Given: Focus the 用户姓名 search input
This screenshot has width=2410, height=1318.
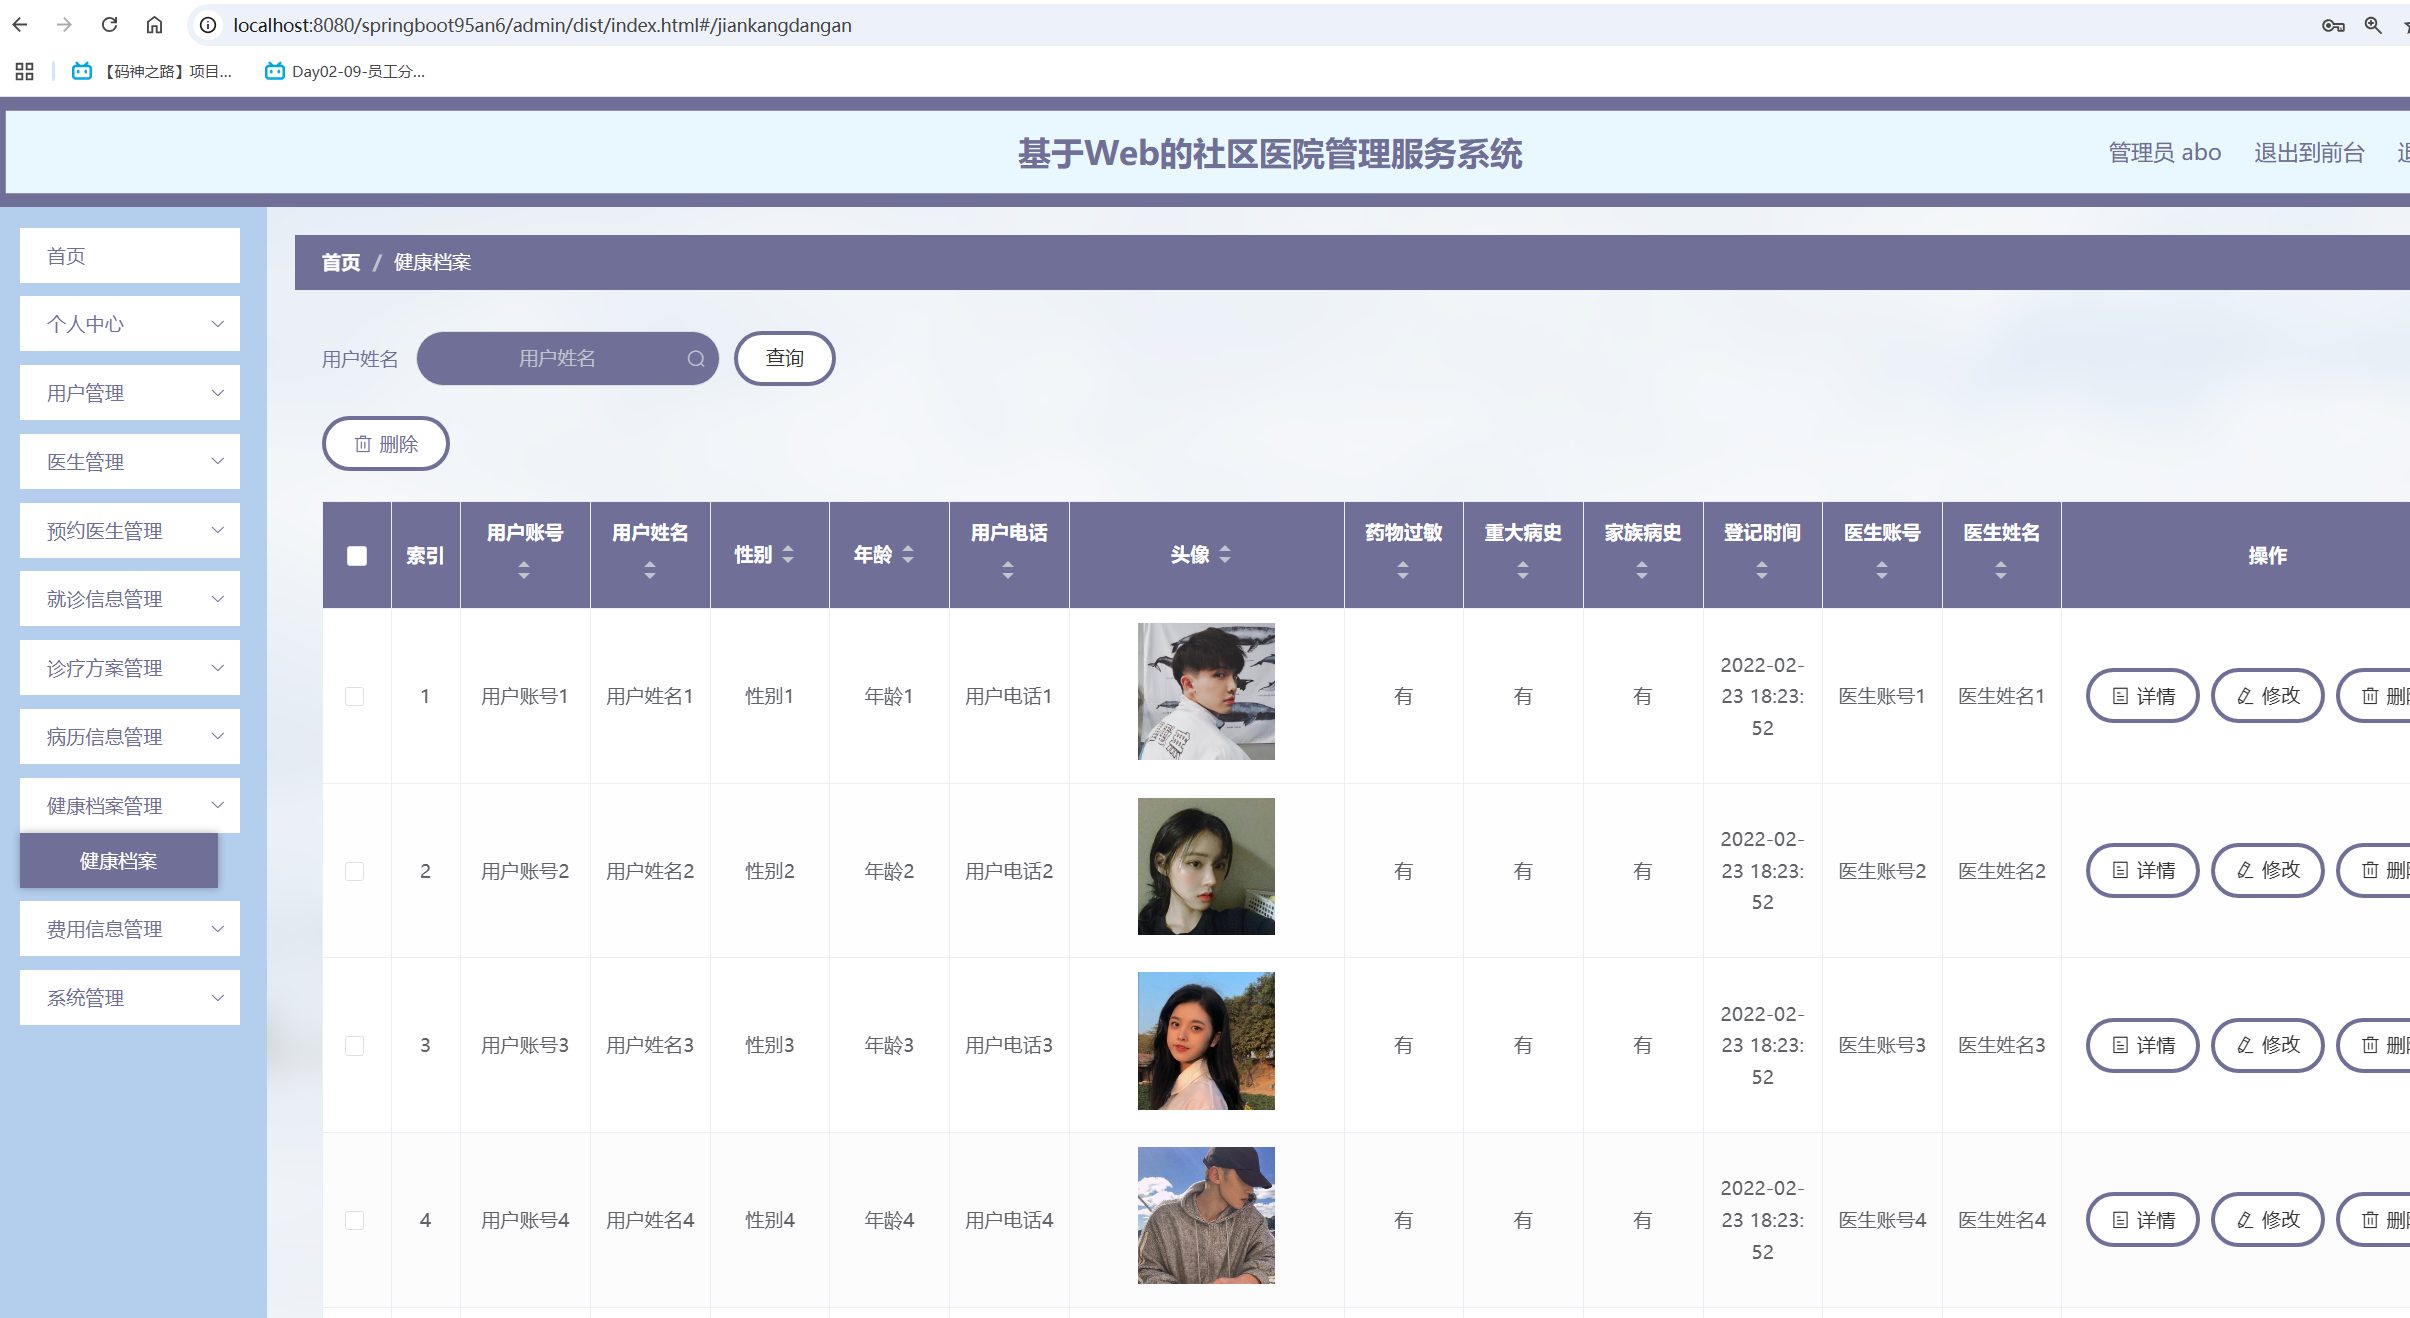Looking at the screenshot, I should point(567,358).
